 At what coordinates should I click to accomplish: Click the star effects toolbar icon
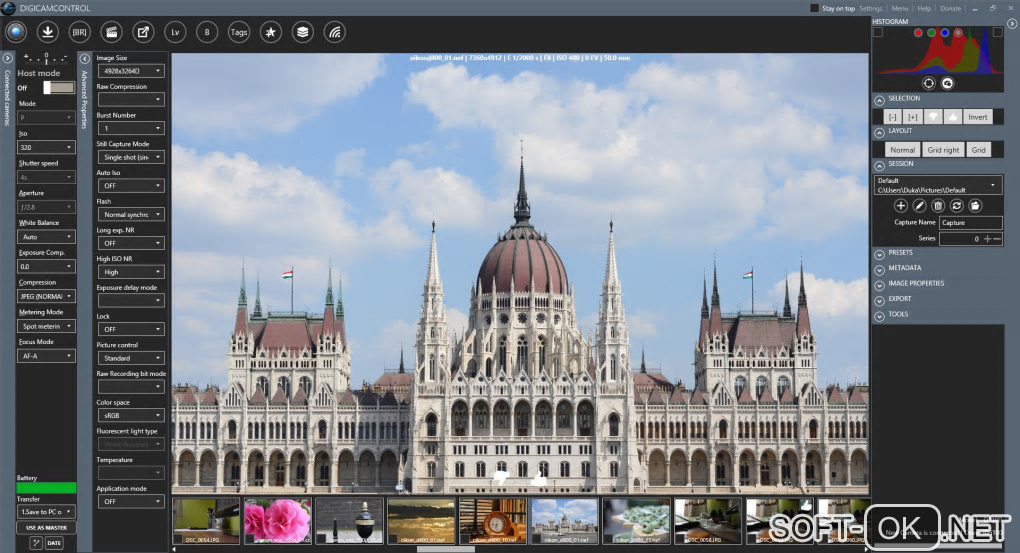(x=271, y=32)
